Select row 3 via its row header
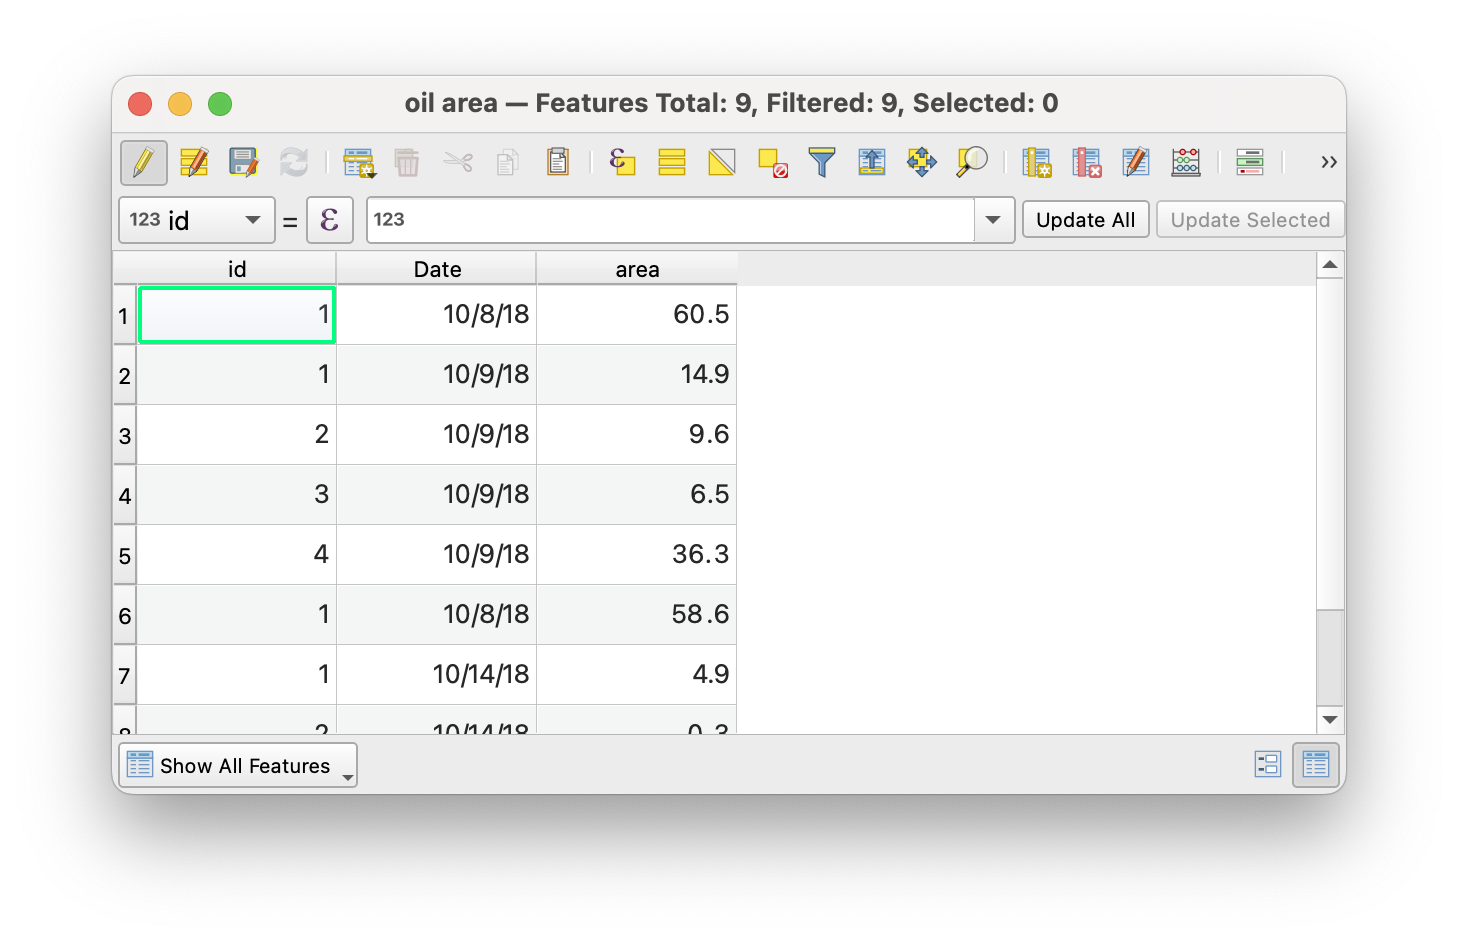 pos(125,435)
